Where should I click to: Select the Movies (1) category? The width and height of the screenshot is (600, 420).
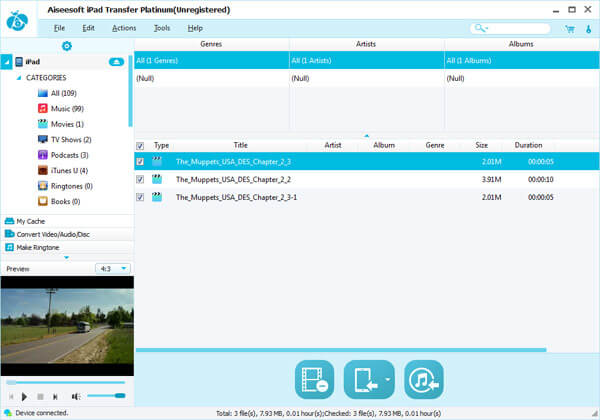point(67,124)
